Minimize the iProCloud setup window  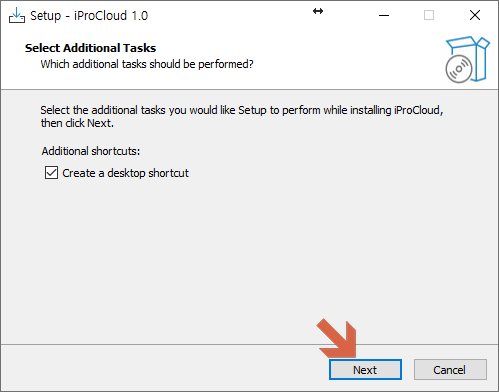384,15
